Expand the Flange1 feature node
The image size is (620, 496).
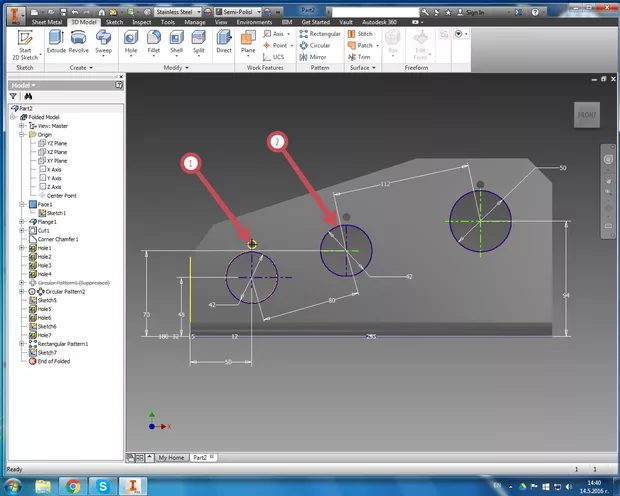pyautogui.click(x=22, y=221)
